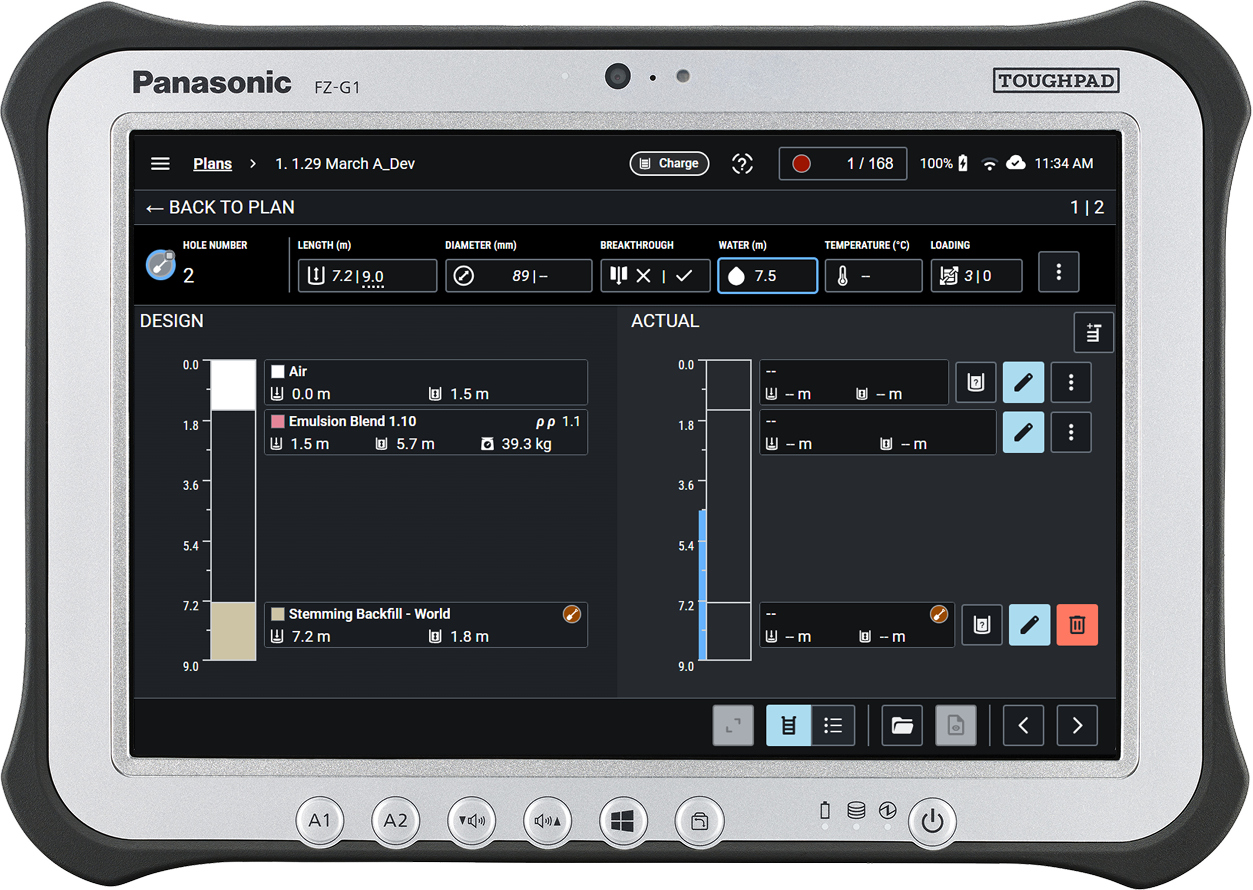Click shovel icon on Stemming Backfill design row
This screenshot has width=1253, height=890.
pos(572,614)
